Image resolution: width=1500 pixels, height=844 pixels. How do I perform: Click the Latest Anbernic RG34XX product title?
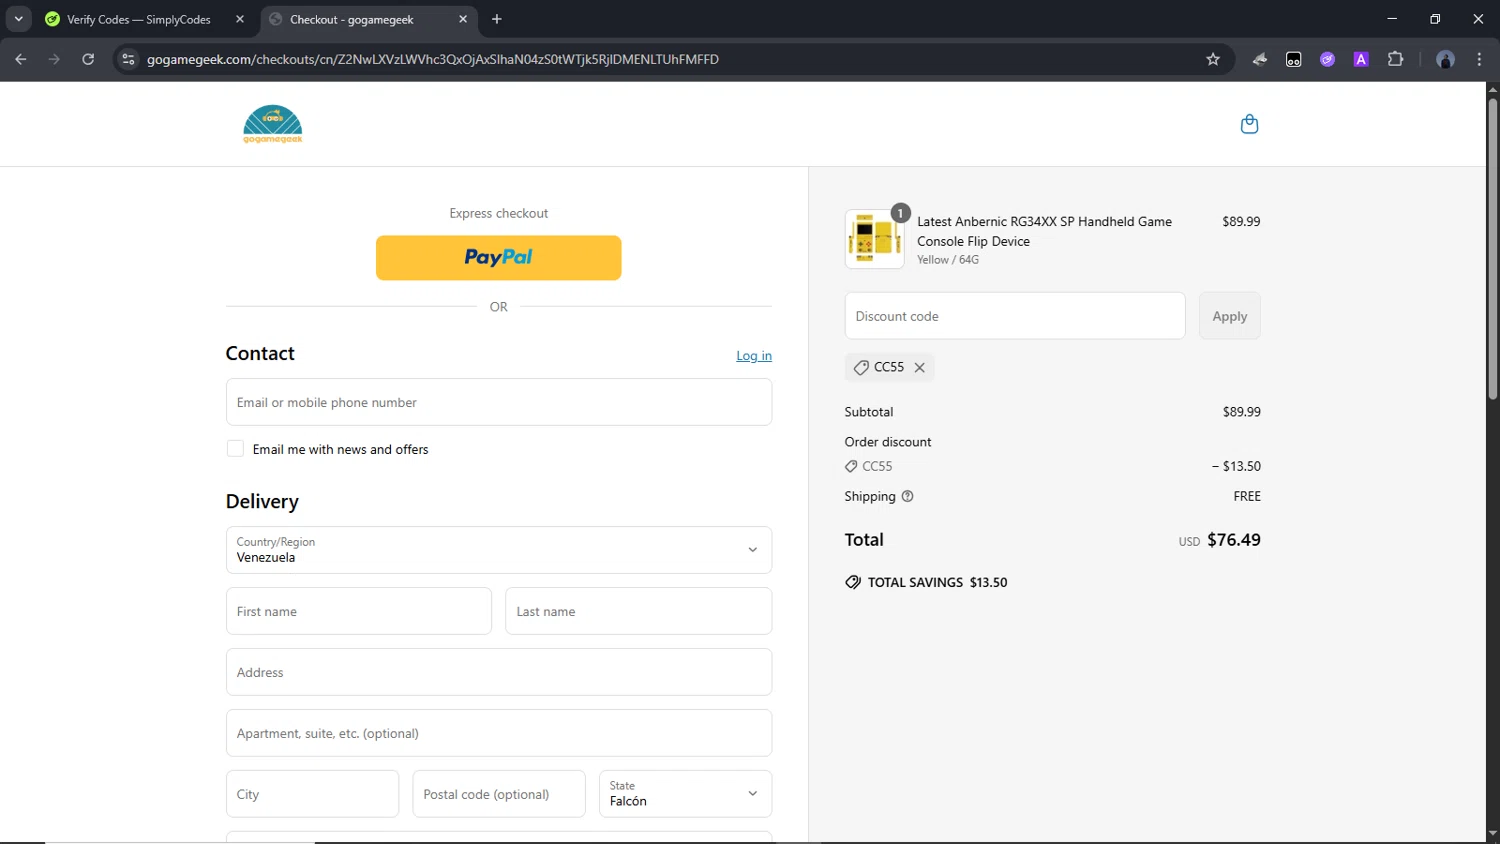[x=1044, y=231]
